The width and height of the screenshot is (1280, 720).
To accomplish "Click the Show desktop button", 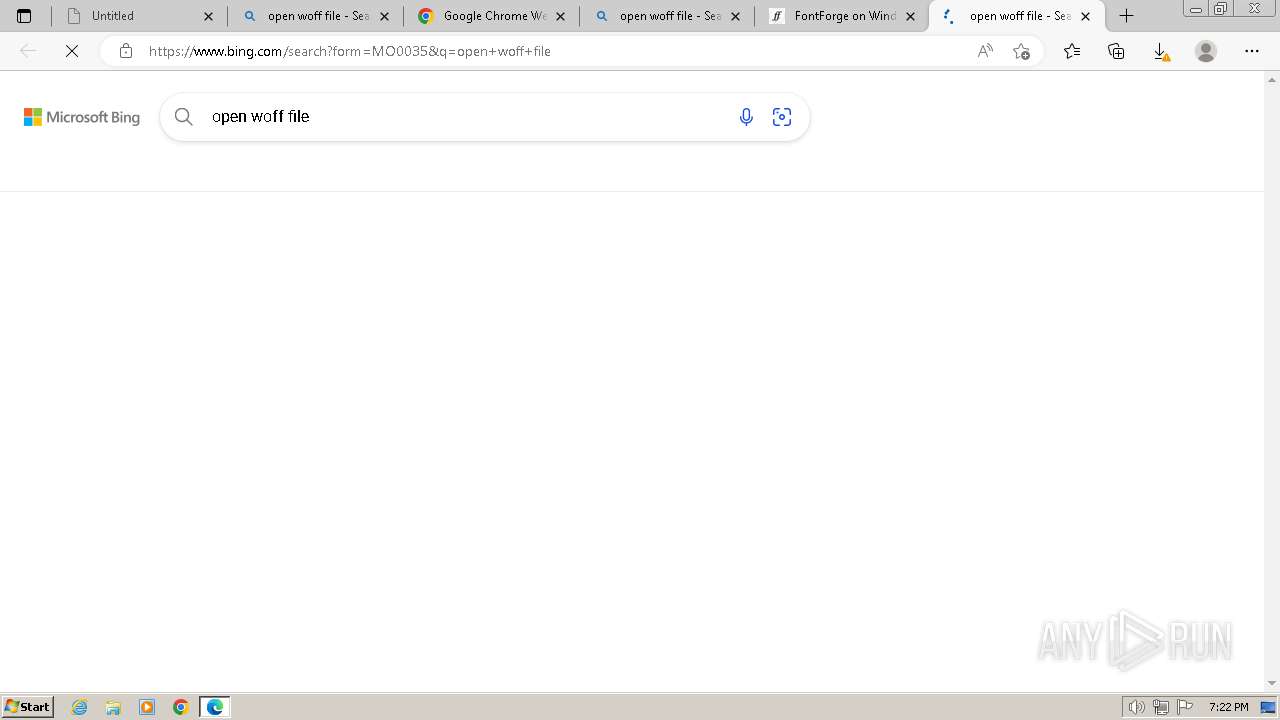I will click(x=1268, y=707).
